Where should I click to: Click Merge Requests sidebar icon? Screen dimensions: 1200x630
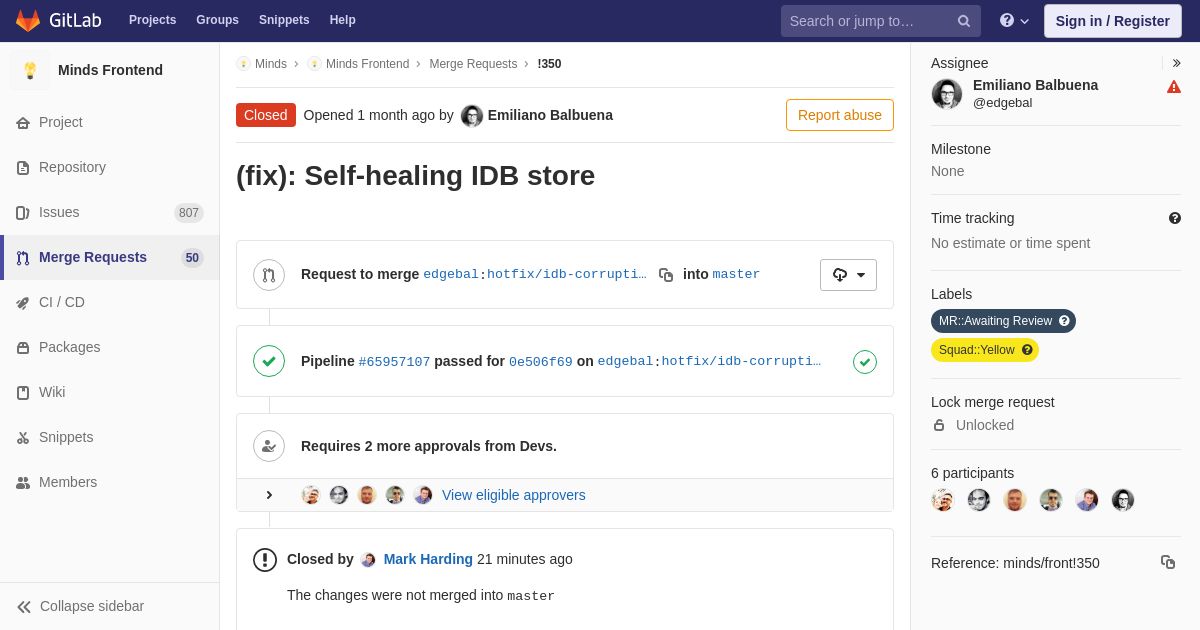pyautogui.click(x=23, y=258)
